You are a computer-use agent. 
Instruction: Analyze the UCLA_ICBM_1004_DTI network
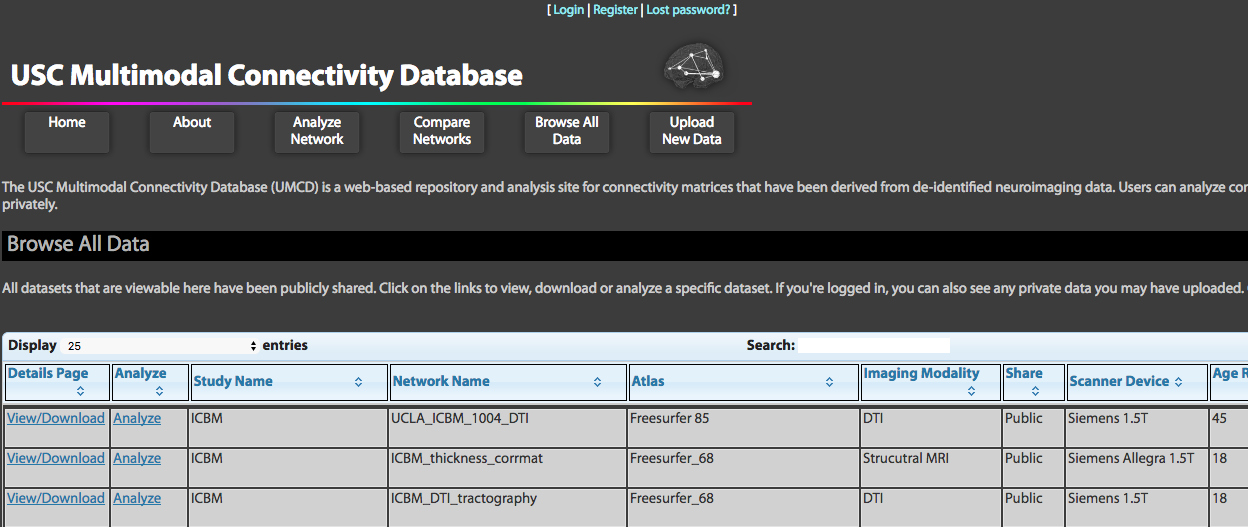[x=137, y=418]
